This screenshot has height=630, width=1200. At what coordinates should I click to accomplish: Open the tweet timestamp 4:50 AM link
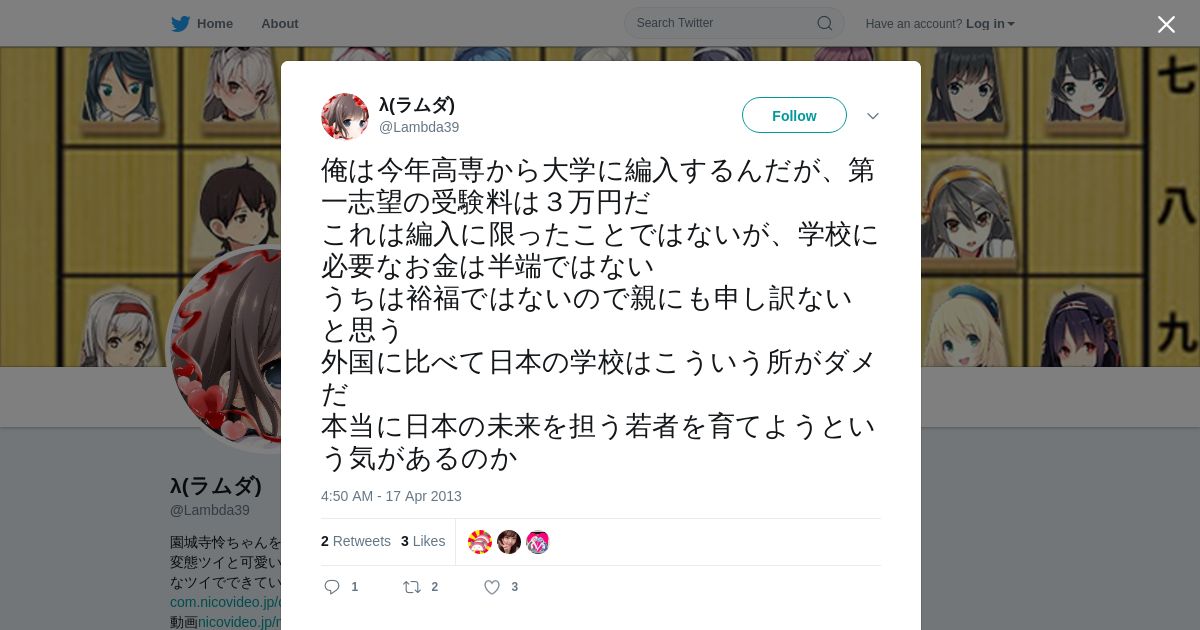[x=391, y=496]
